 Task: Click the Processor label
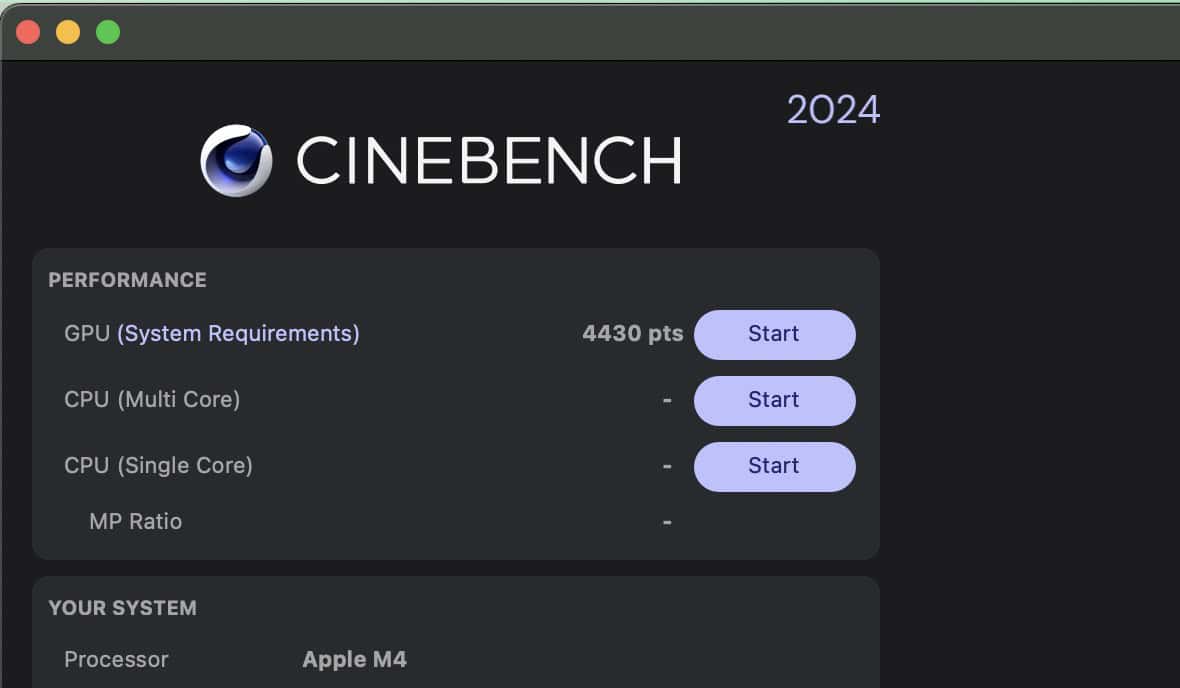116,660
